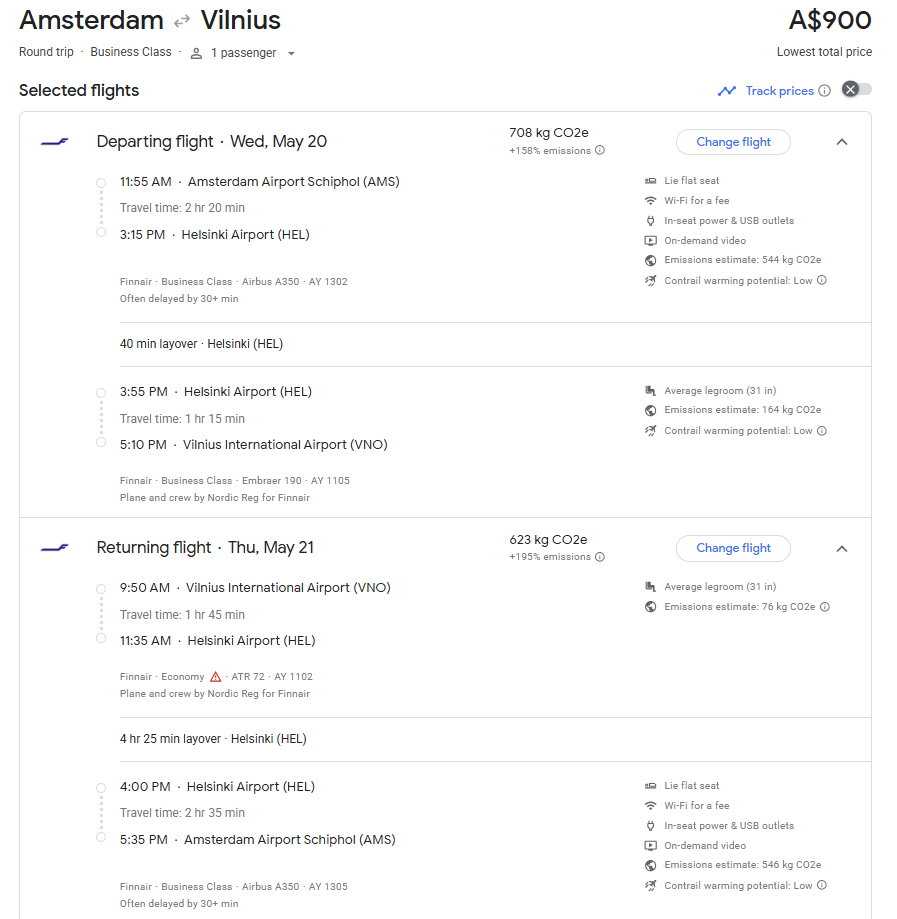The height and width of the screenshot is (919, 897).
Task: Click the swap airports arrows icon
Action: click(182, 19)
